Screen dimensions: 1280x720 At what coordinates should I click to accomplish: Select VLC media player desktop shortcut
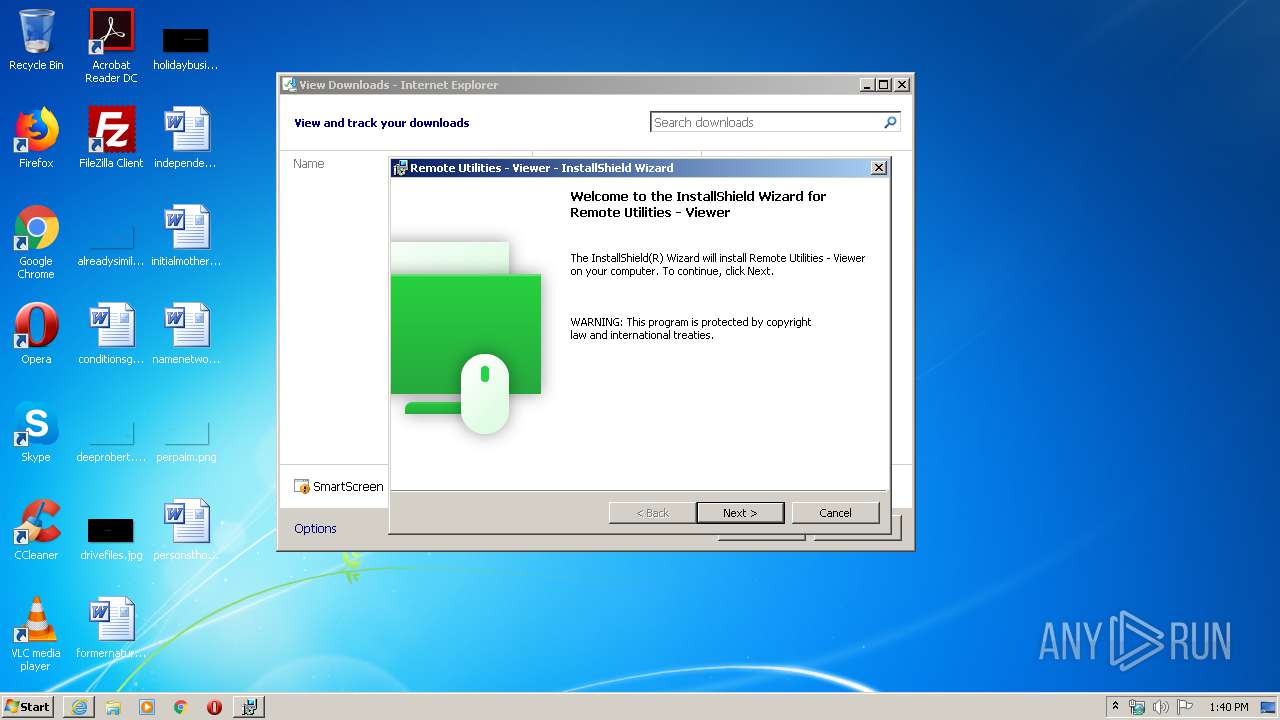(36, 634)
